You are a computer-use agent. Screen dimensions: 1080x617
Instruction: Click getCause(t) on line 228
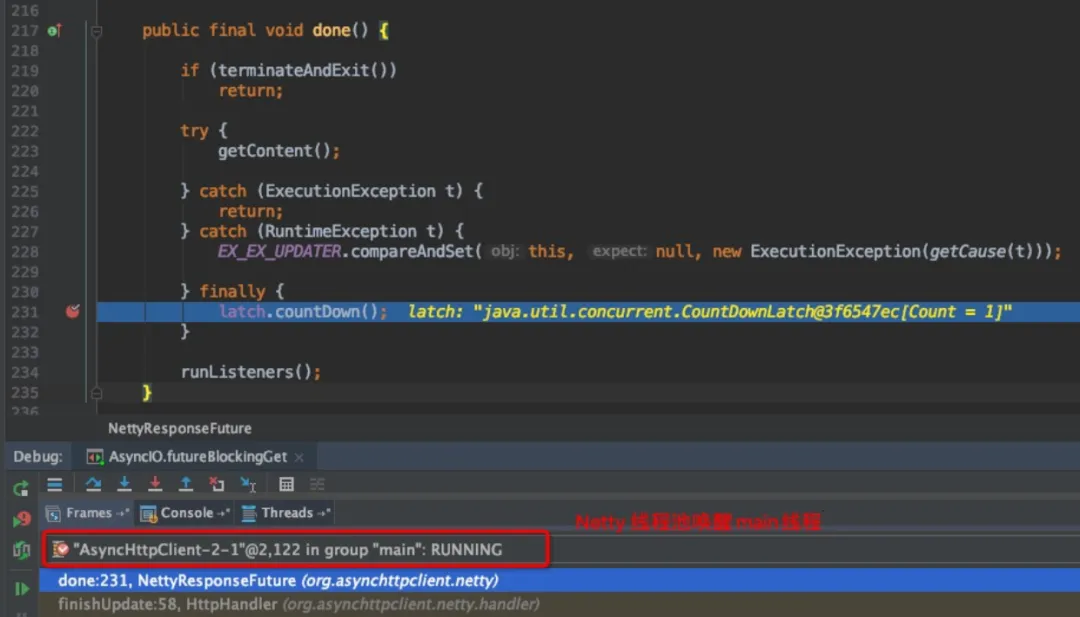982,251
